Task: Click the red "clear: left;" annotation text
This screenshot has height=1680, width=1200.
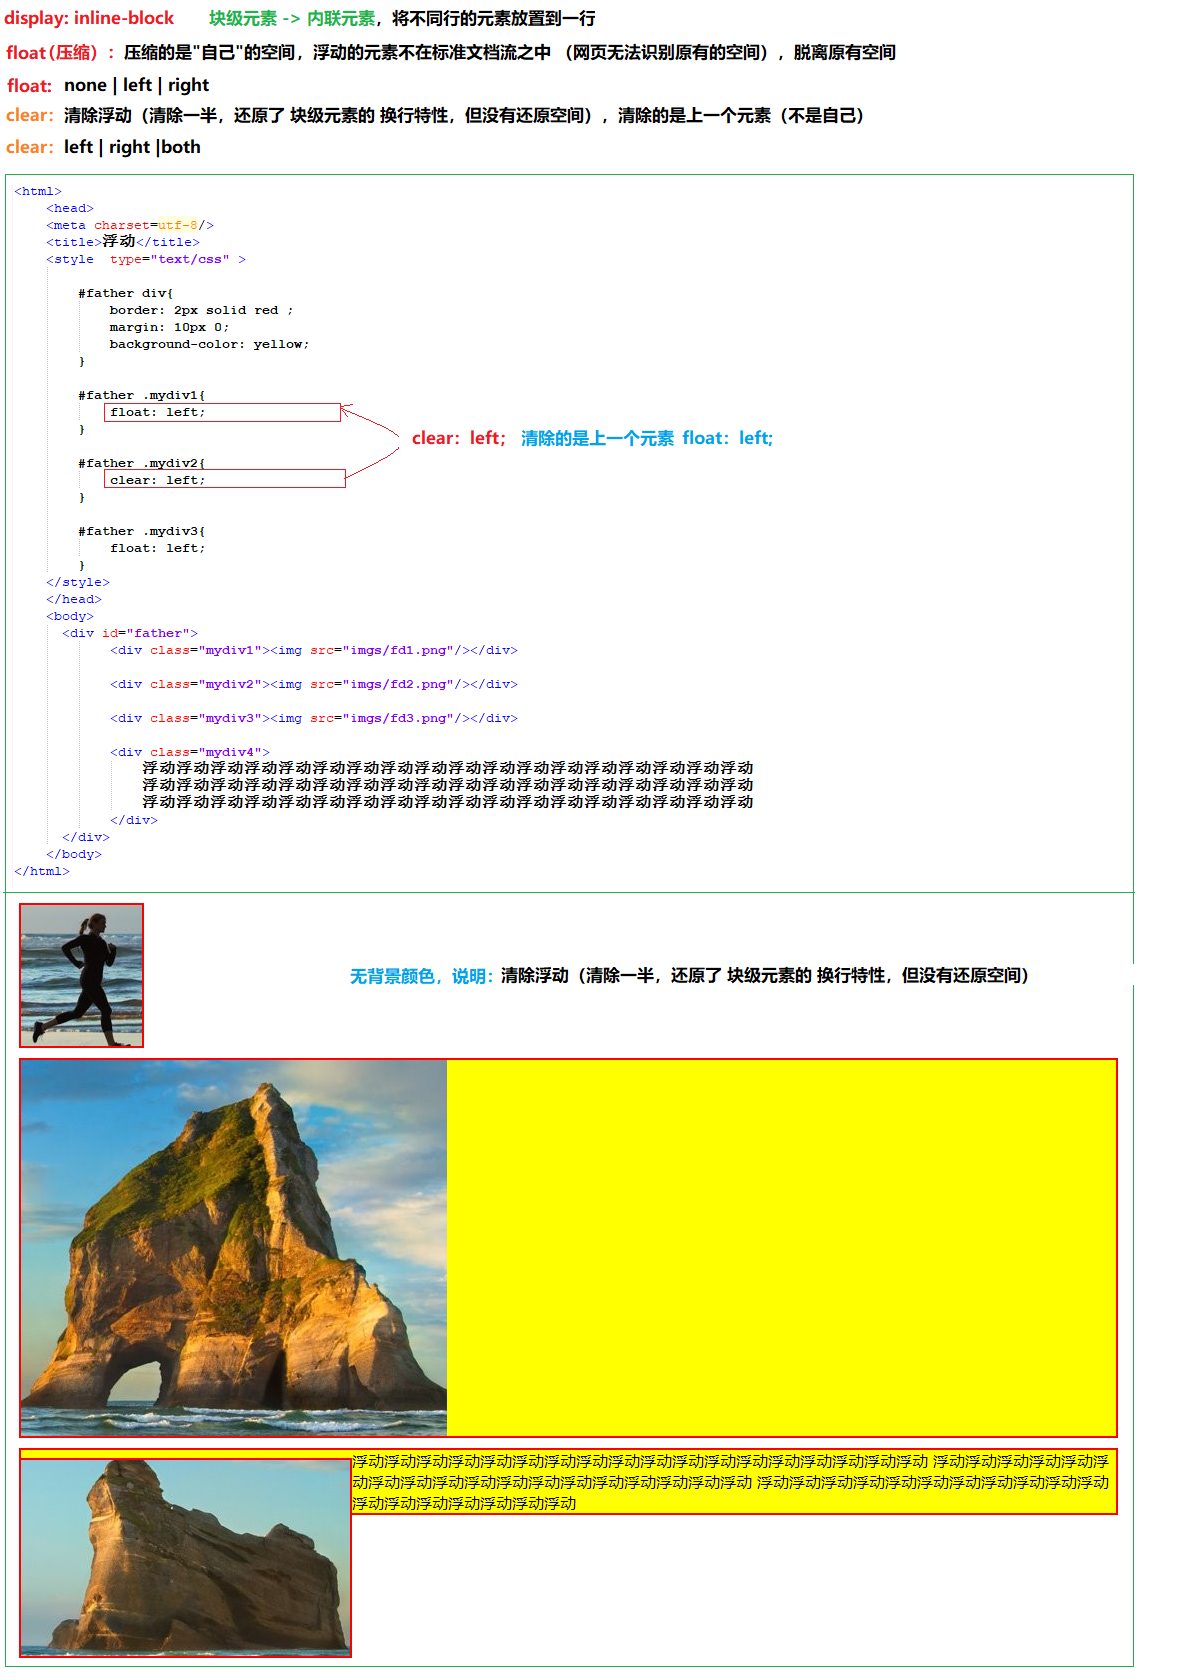Action: click(459, 438)
